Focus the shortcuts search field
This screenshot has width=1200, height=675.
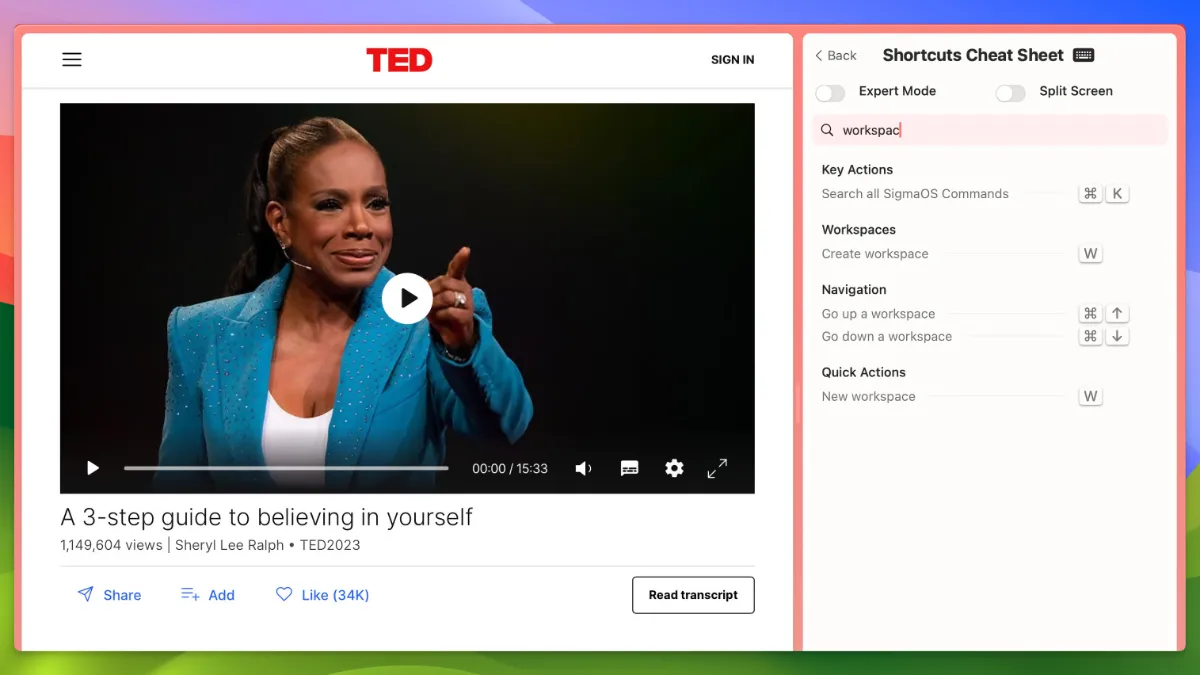coord(990,130)
